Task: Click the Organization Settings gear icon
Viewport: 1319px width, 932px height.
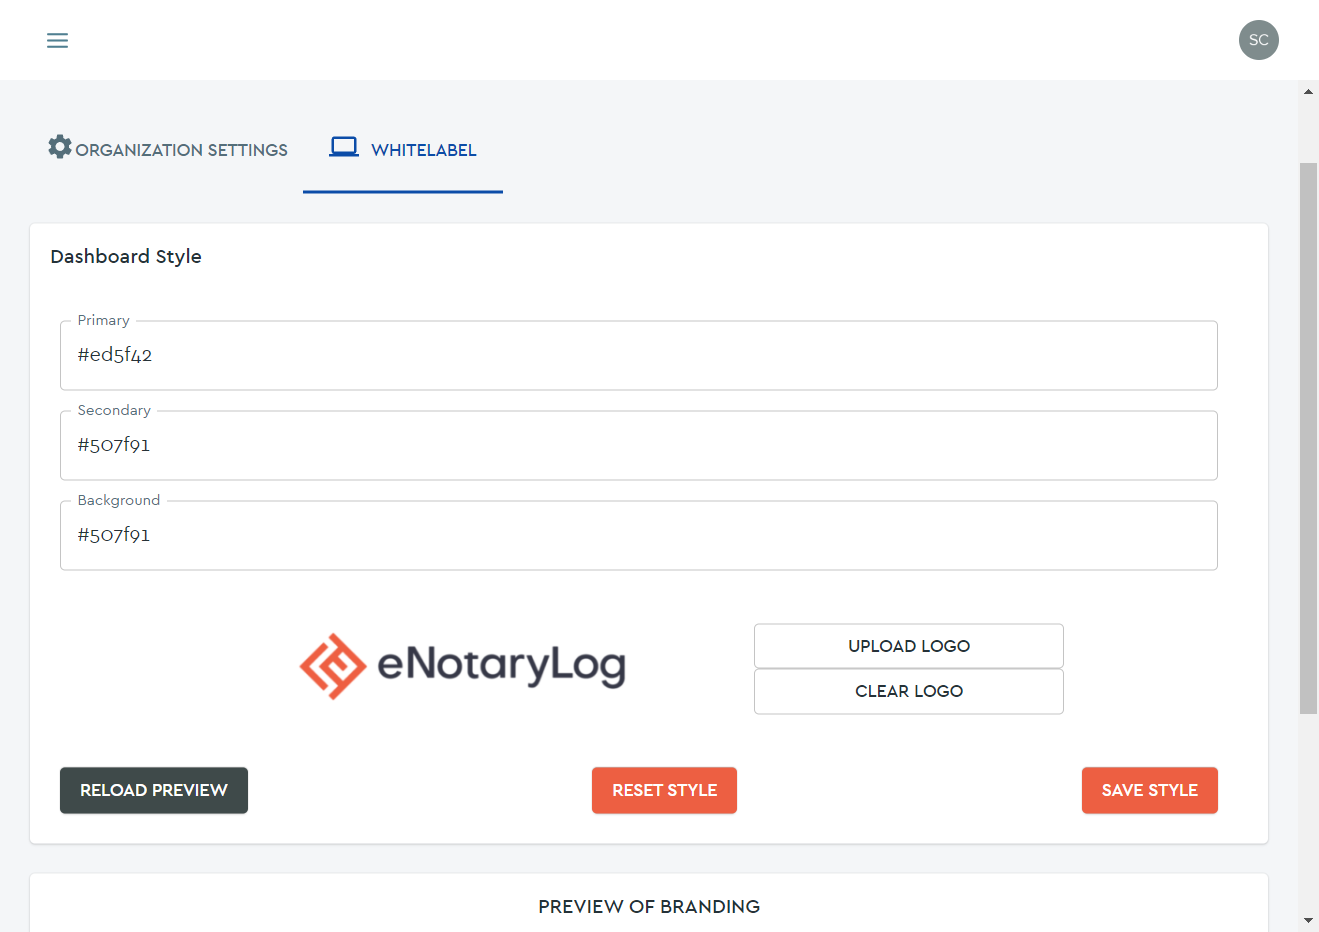Action: [60, 147]
